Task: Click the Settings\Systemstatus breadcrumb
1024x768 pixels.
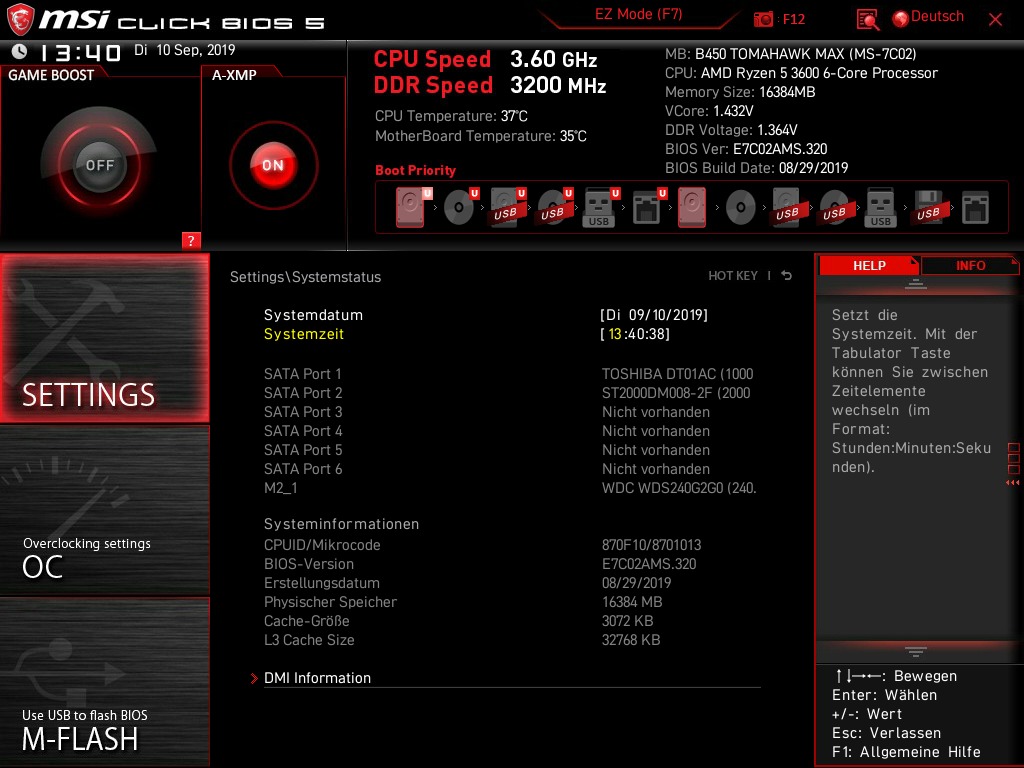Action: click(x=305, y=277)
